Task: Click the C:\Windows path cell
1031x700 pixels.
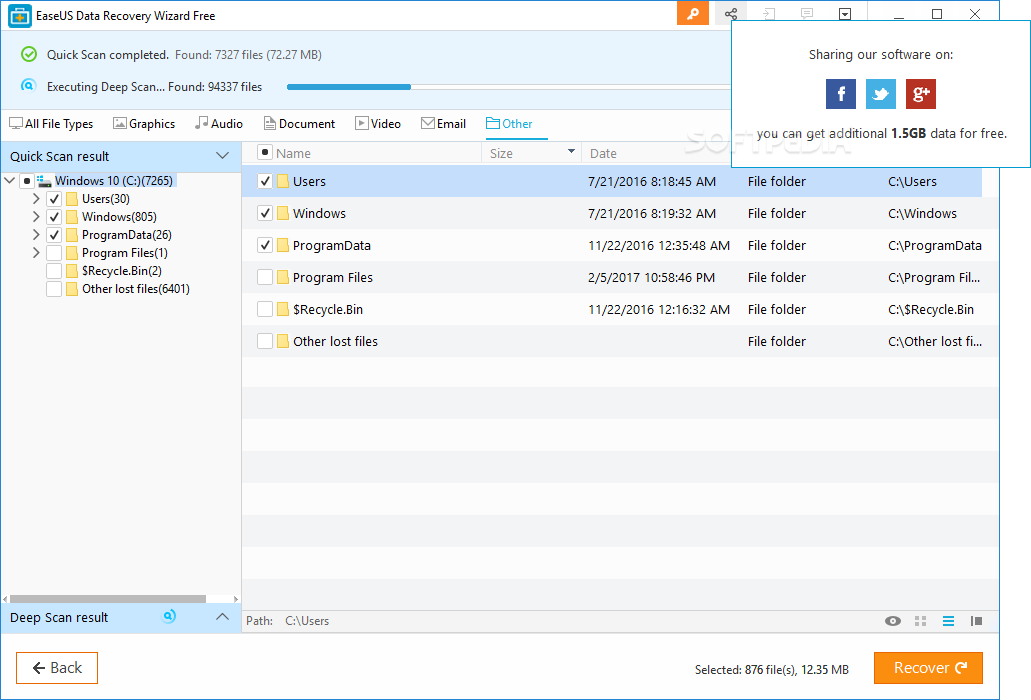Action: [x=922, y=214]
